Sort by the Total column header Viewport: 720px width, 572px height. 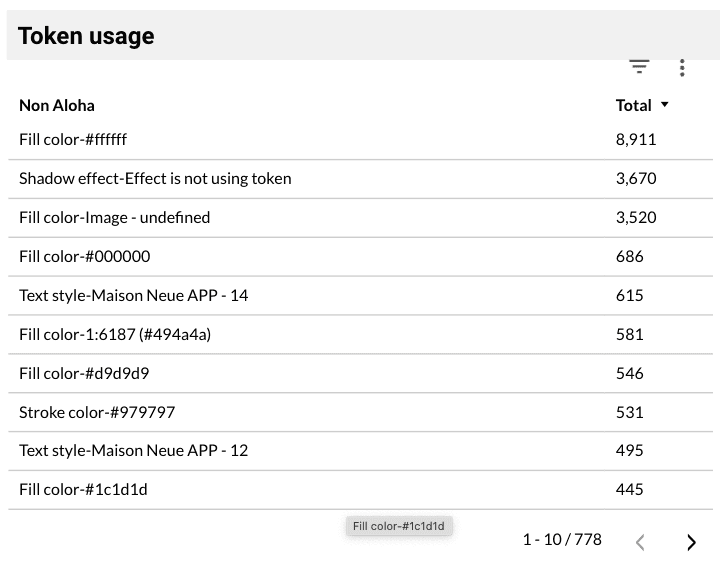pos(634,105)
